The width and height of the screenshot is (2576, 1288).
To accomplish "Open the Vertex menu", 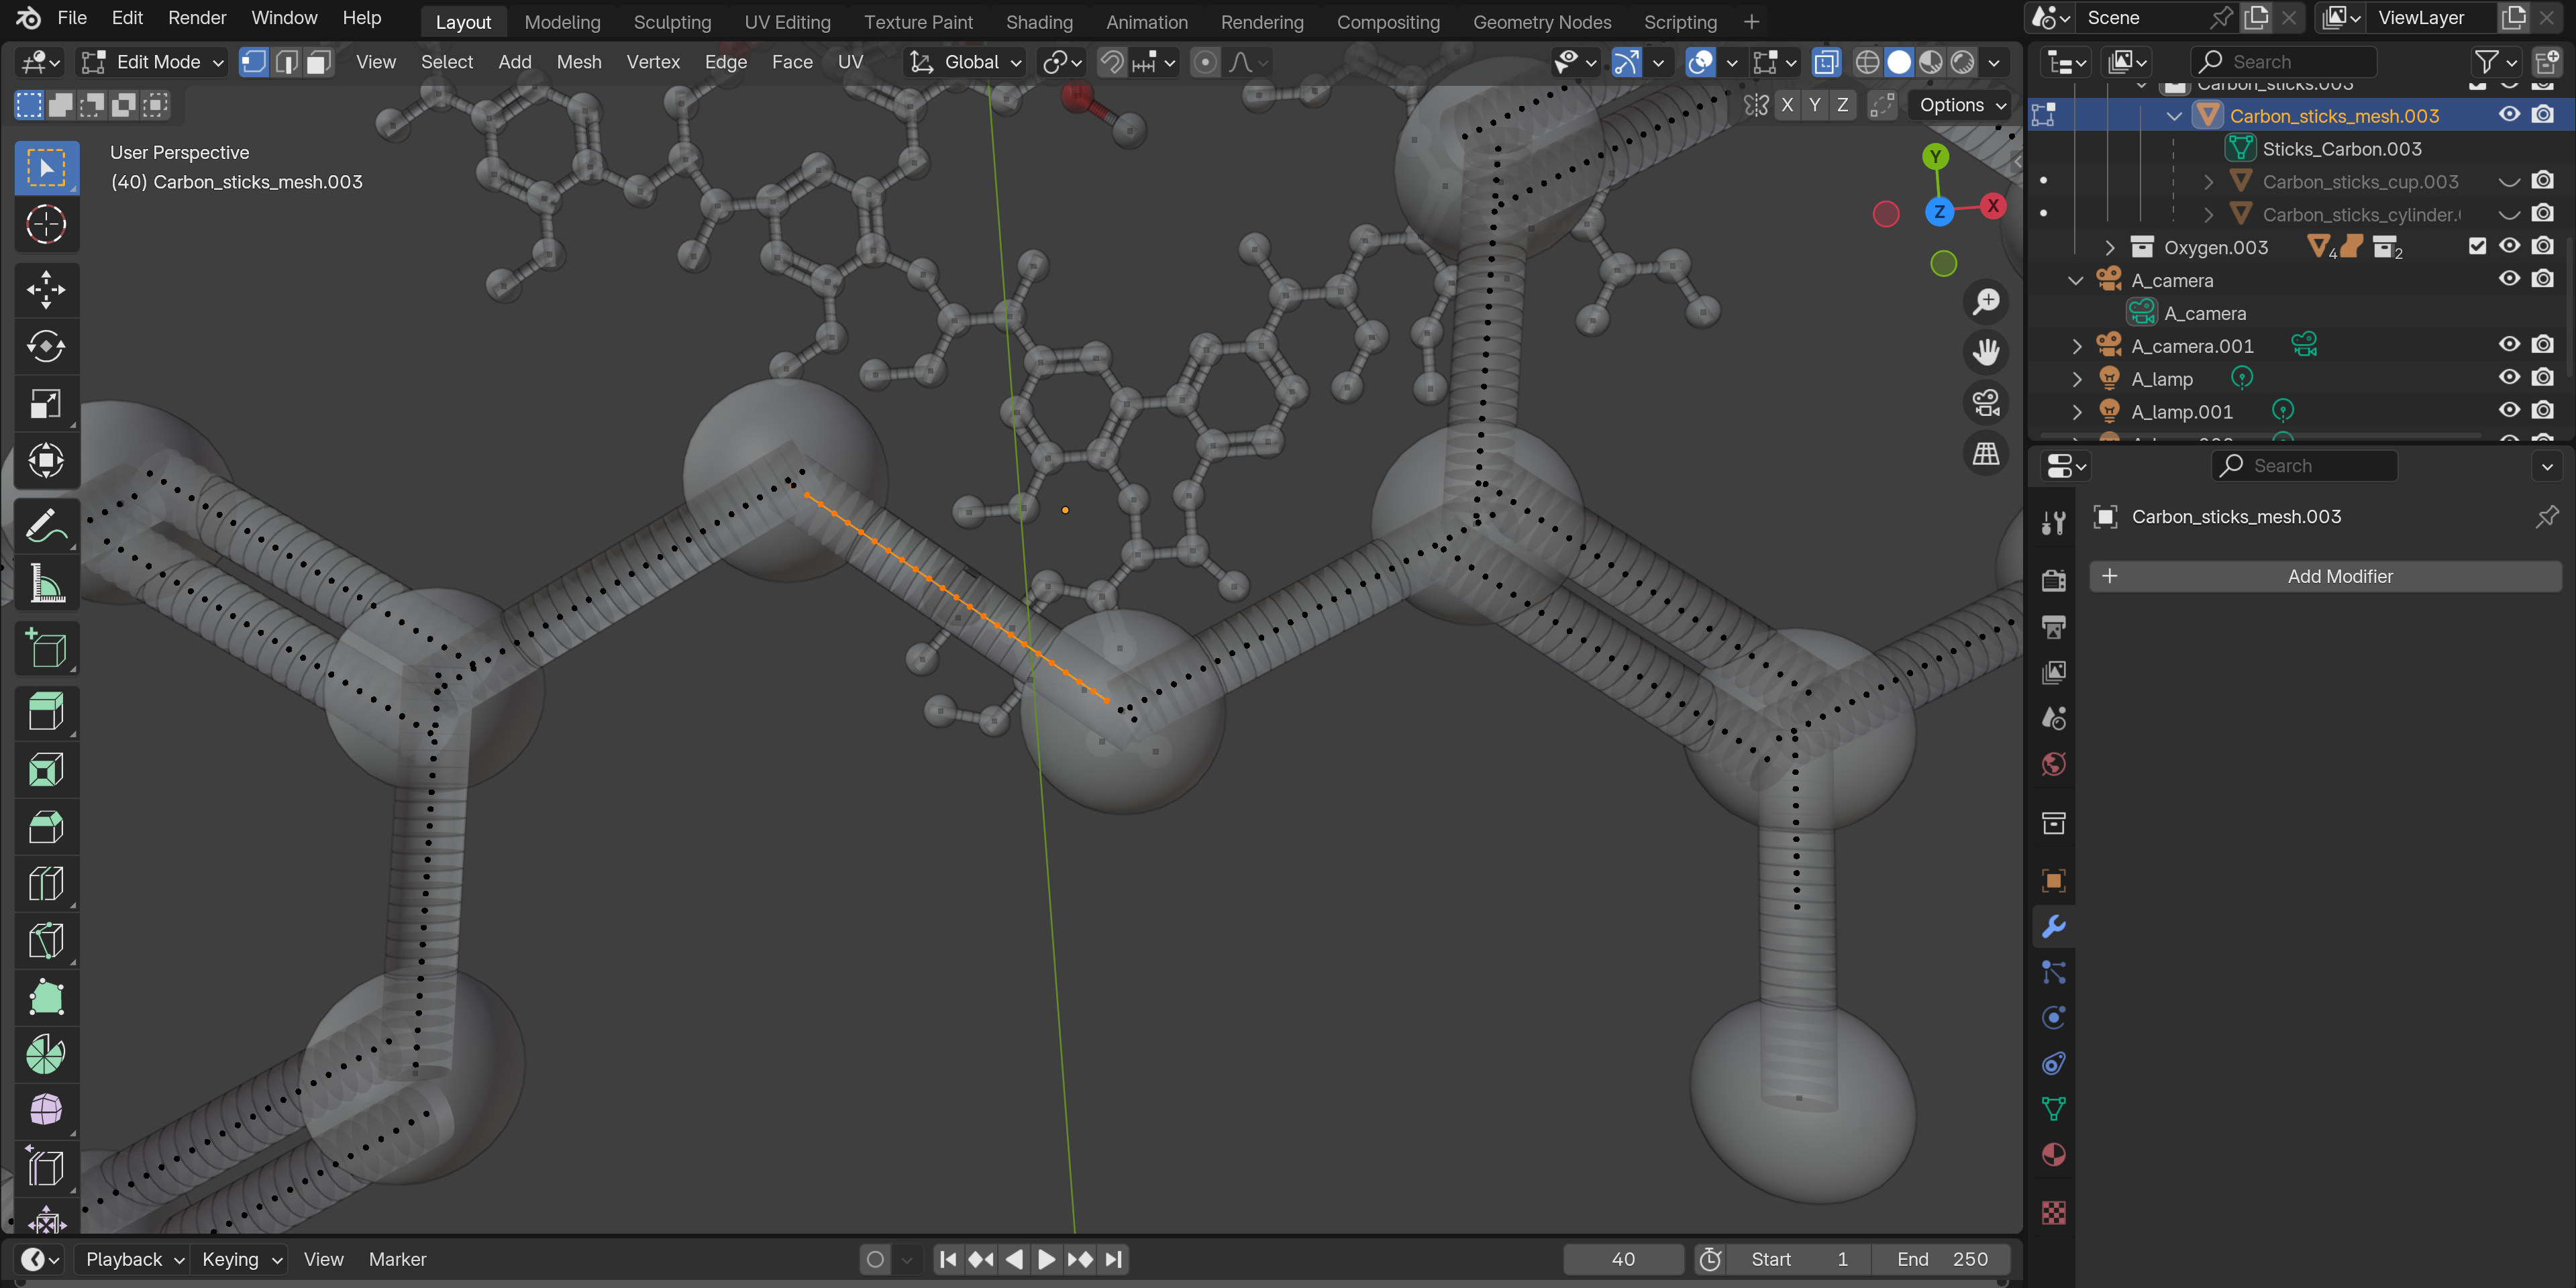I will pyautogui.click(x=653, y=62).
